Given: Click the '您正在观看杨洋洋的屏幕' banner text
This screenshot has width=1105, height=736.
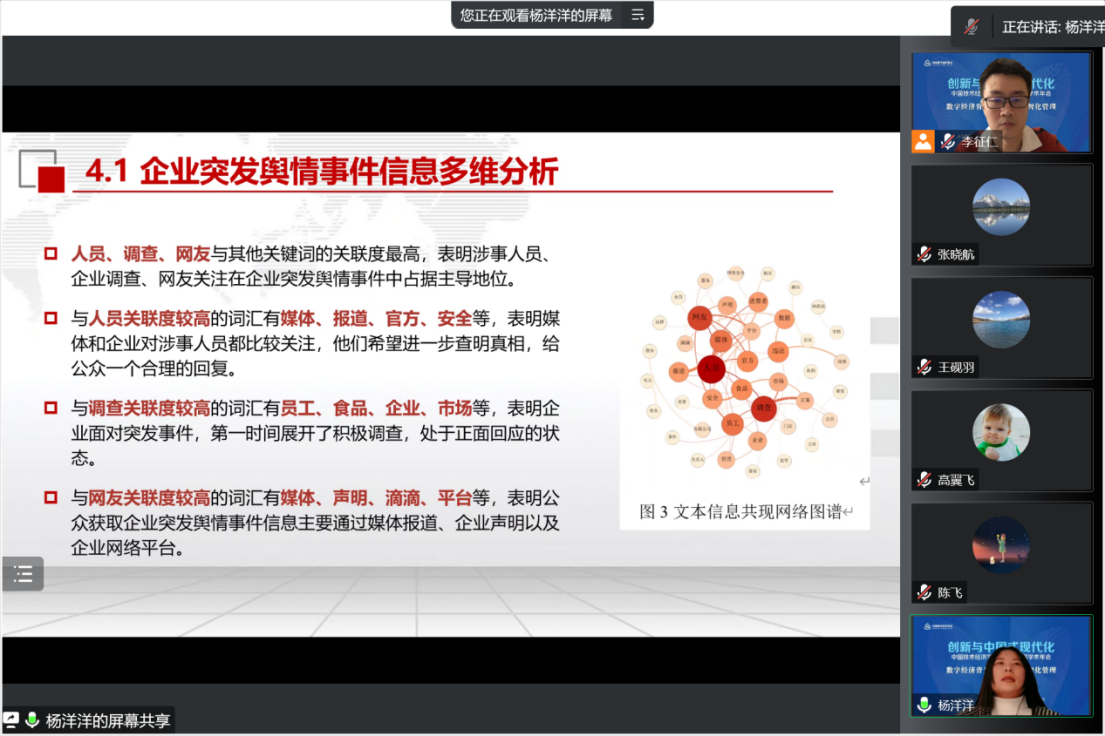Looking at the screenshot, I should coord(535,15).
